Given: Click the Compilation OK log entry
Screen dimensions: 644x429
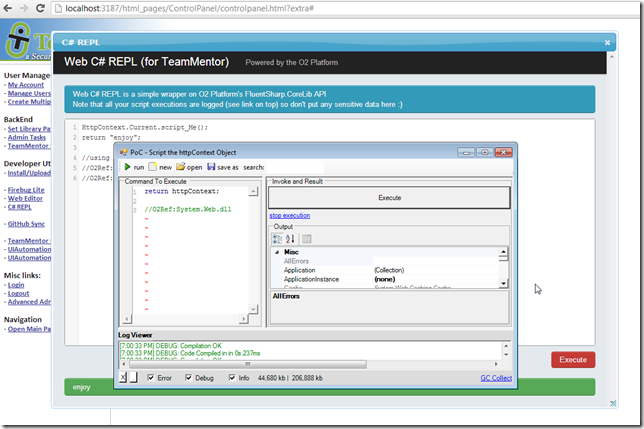Looking at the screenshot, I should pyautogui.click(x=170, y=346).
